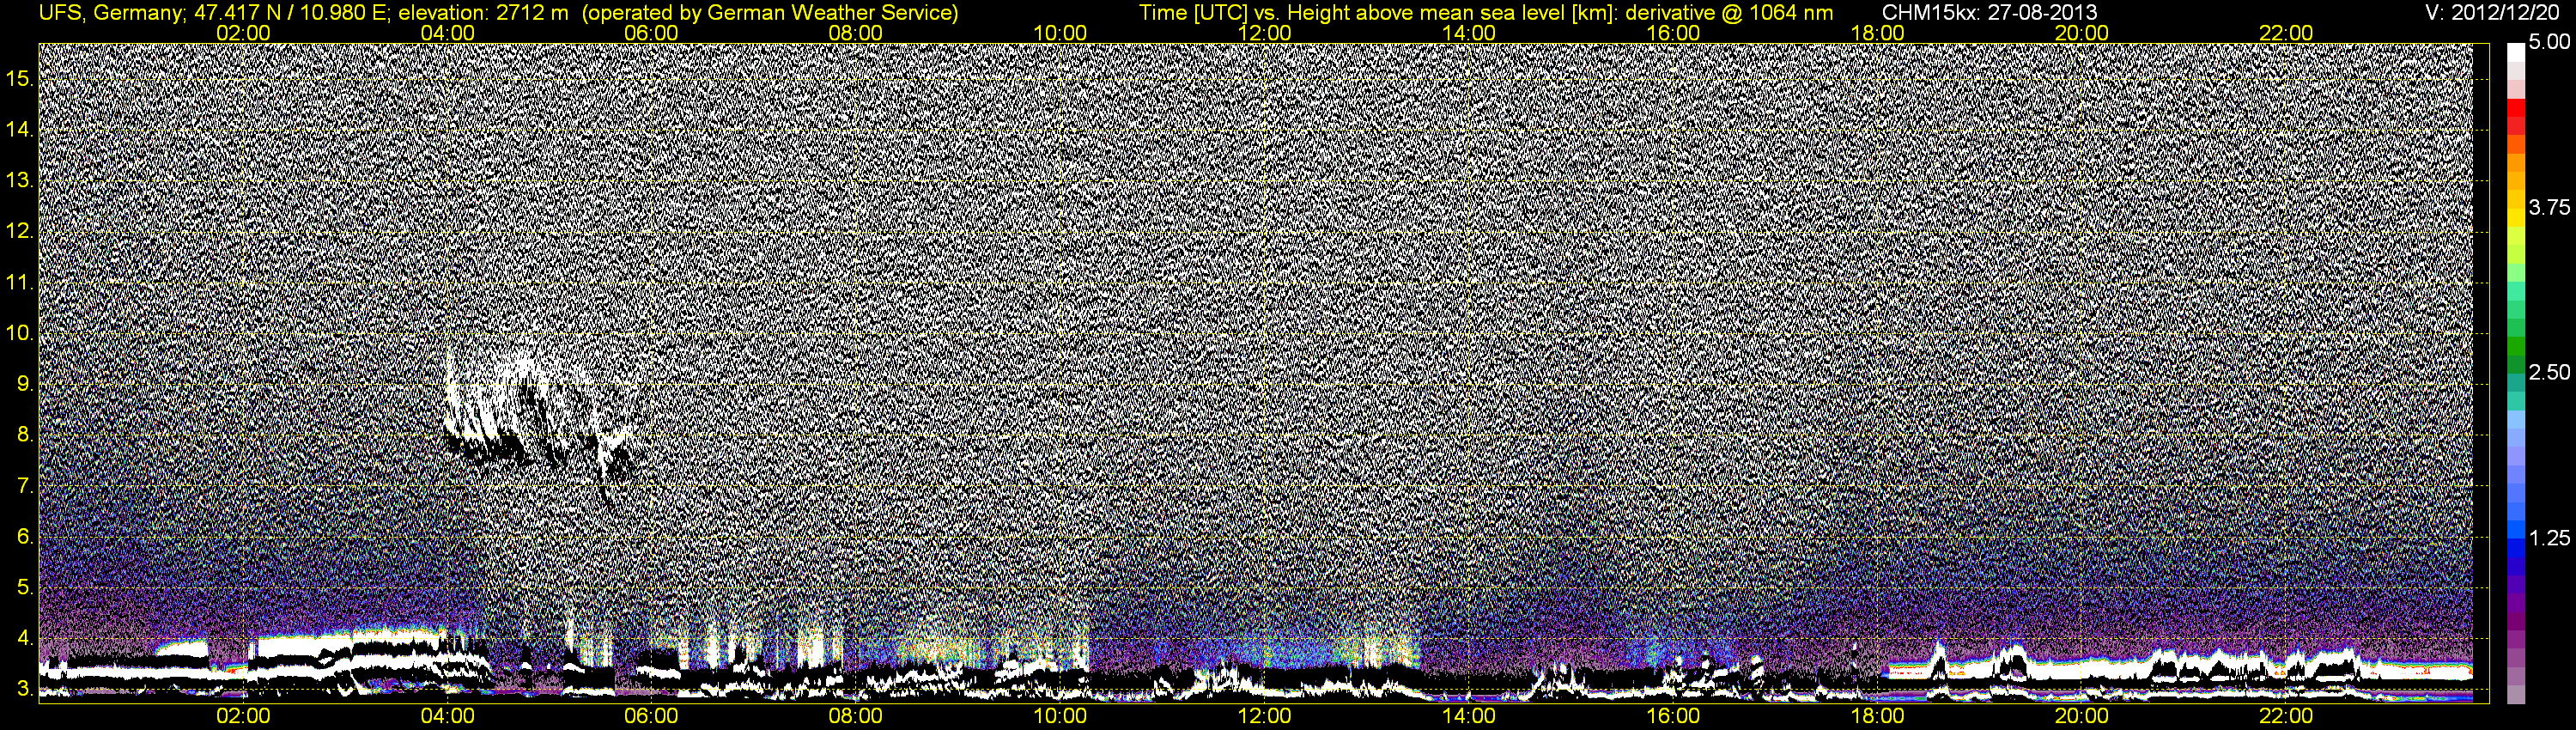Viewport: 2576px width, 730px height.
Task: Click the '14:00' label on the top time axis
Action: click(1469, 33)
